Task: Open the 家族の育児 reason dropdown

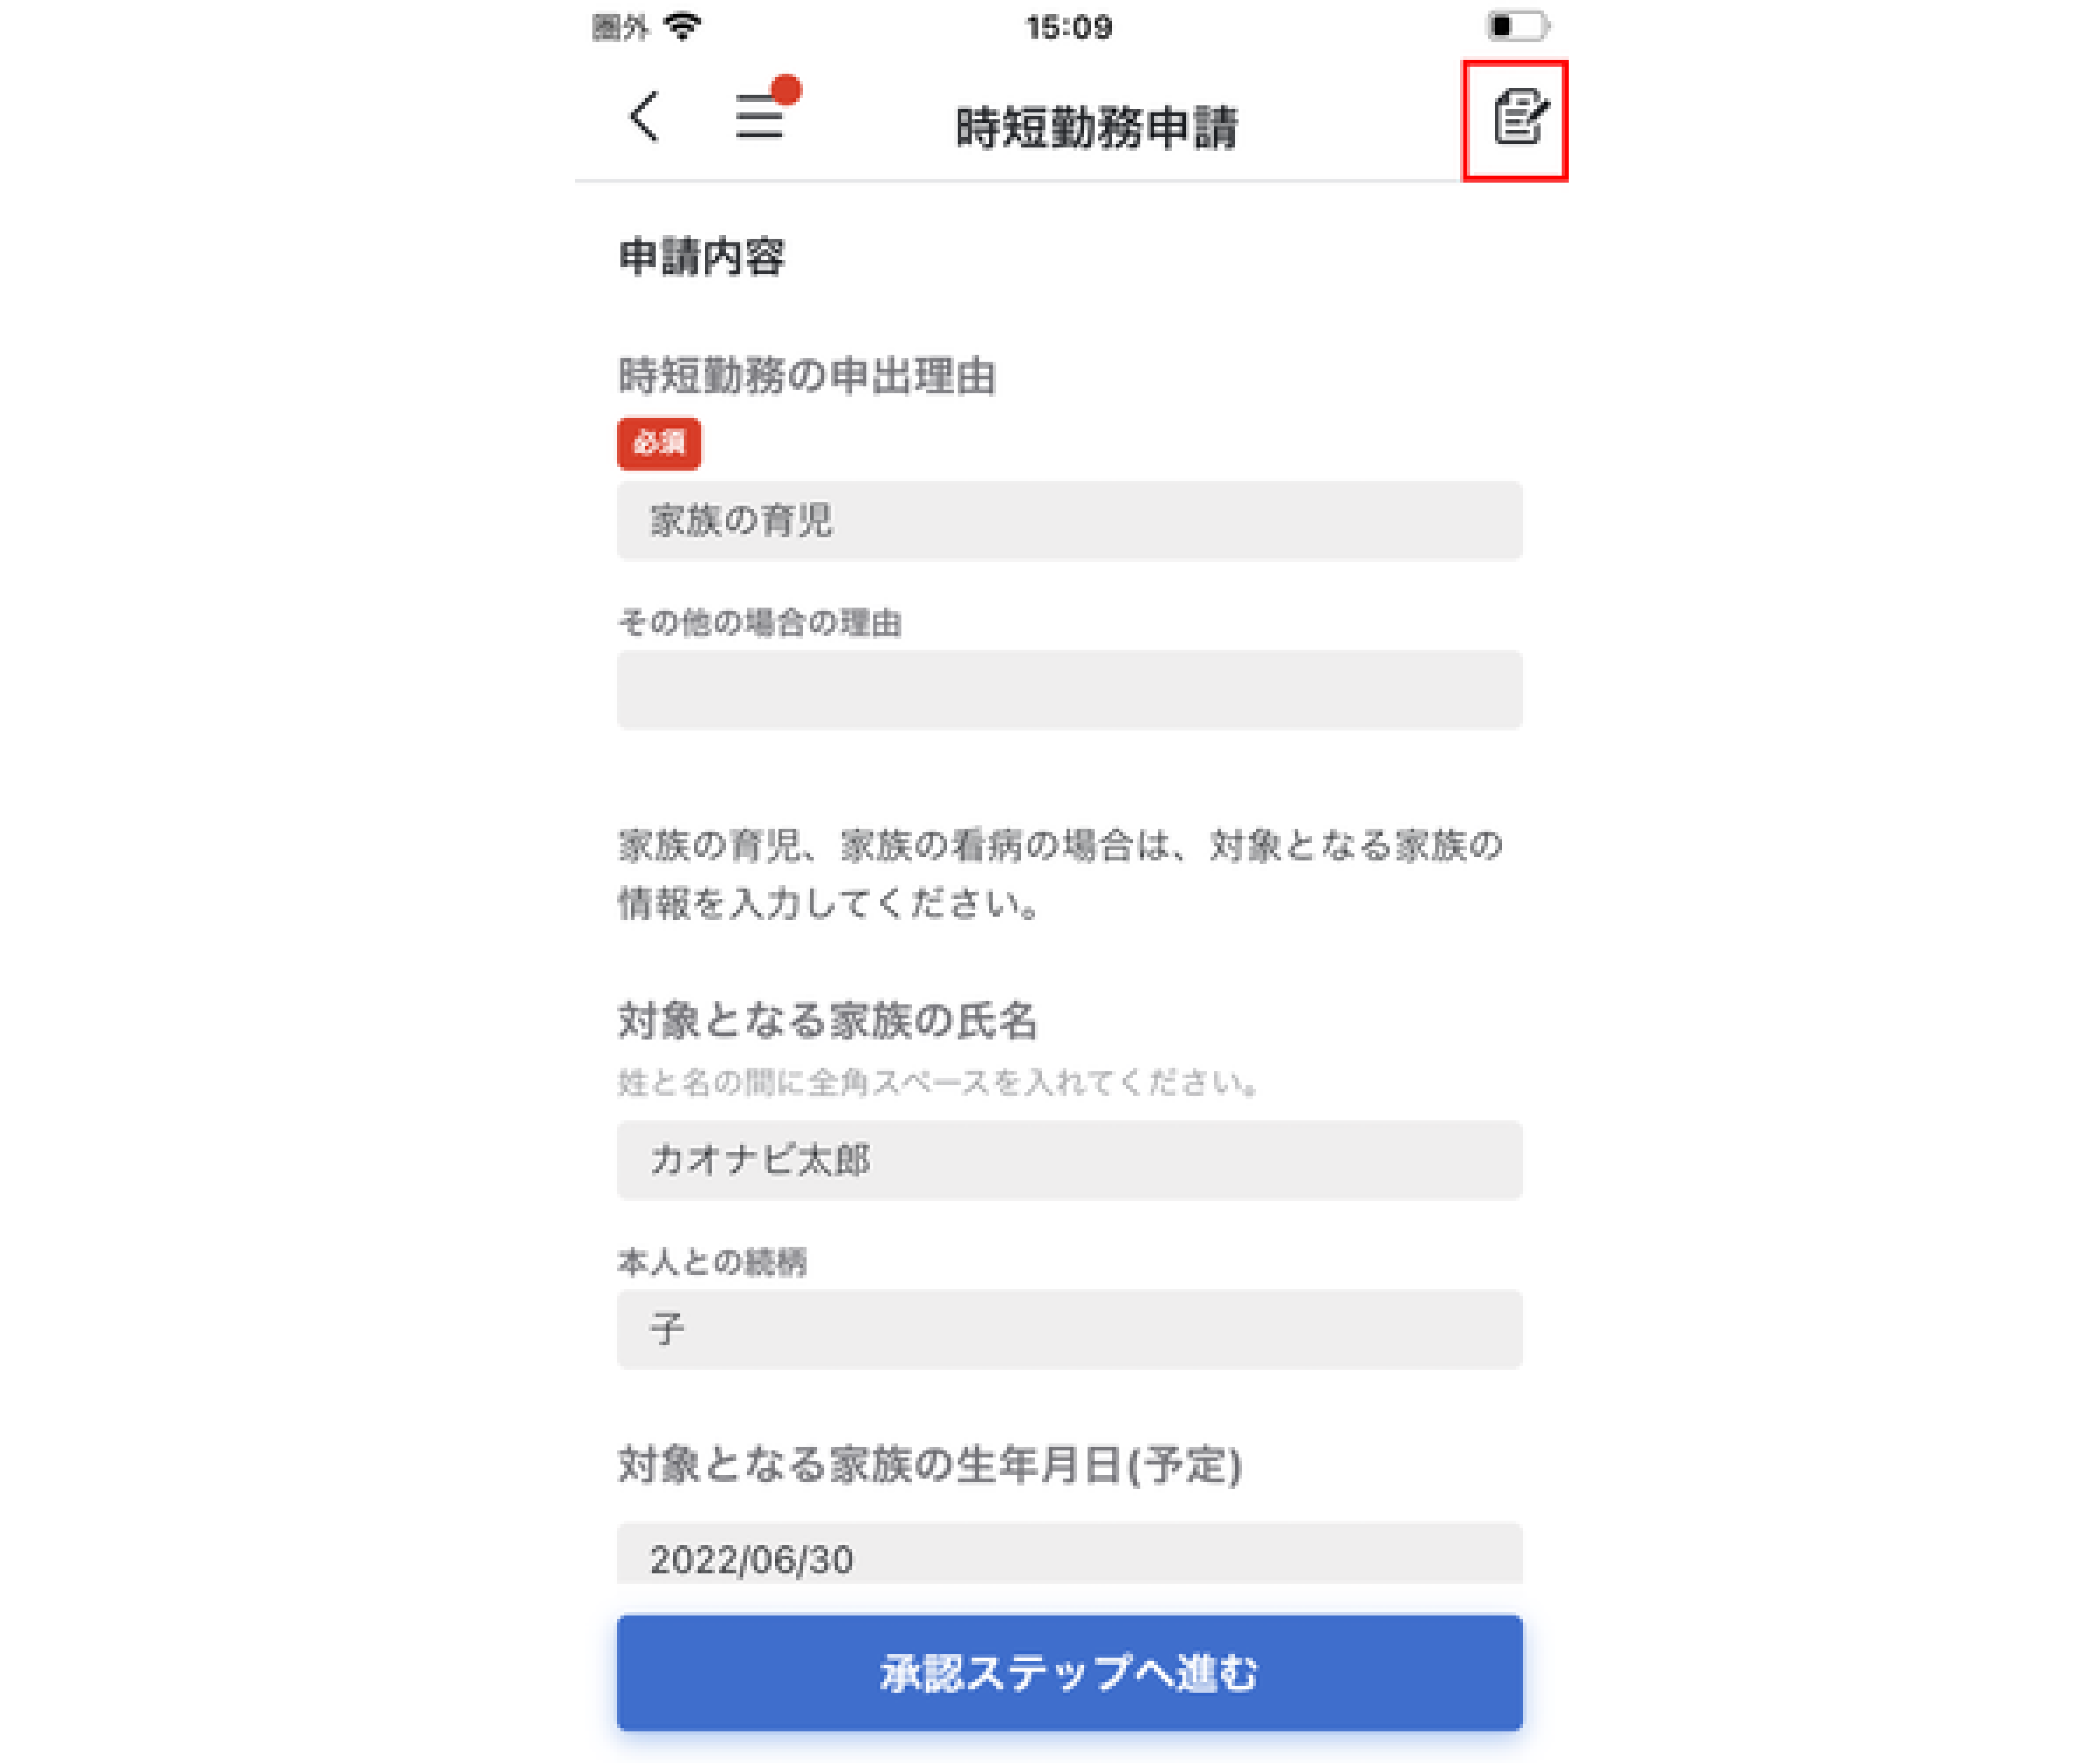Action: [1070, 521]
